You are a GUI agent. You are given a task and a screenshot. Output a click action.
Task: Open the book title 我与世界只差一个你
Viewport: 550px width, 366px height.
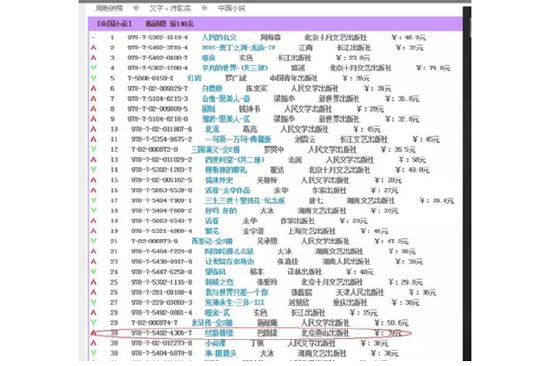pos(237,292)
